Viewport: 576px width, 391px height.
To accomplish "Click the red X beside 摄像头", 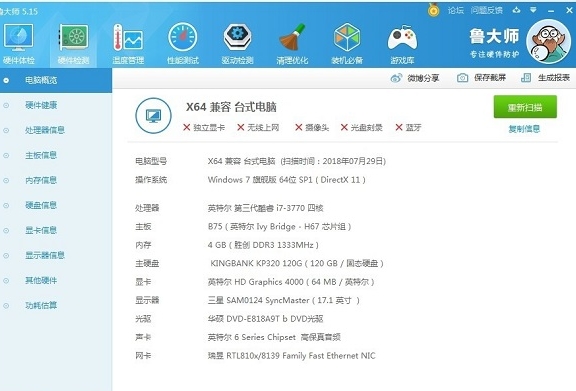I will coord(298,128).
